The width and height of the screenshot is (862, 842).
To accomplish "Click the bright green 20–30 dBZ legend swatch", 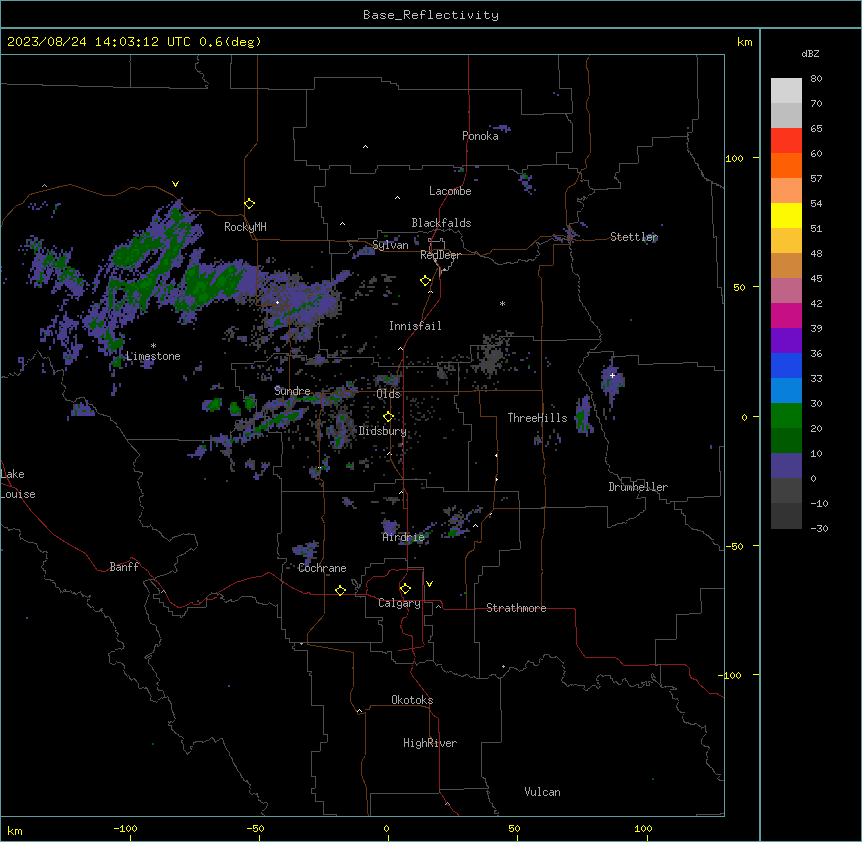I will point(786,416).
